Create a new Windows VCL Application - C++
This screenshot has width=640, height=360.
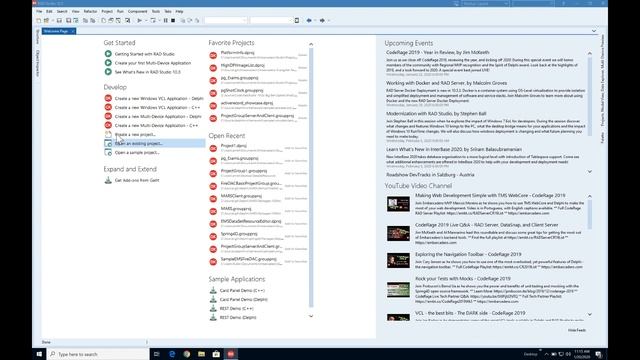pos(157,107)
